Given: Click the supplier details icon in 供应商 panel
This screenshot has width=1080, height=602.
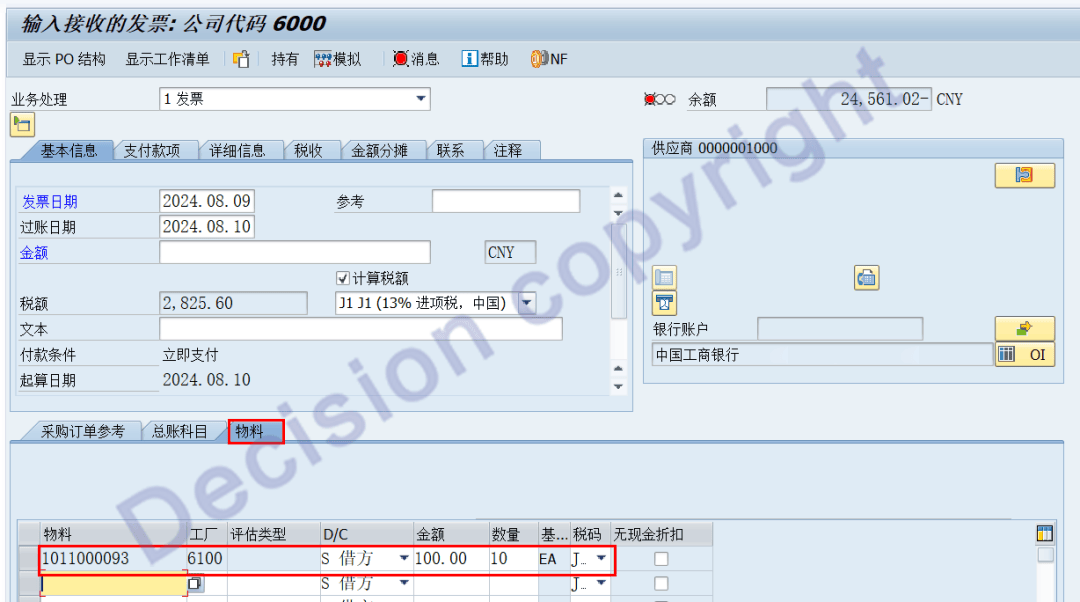Looking at the screenshot, I should tap(1024, 175).
